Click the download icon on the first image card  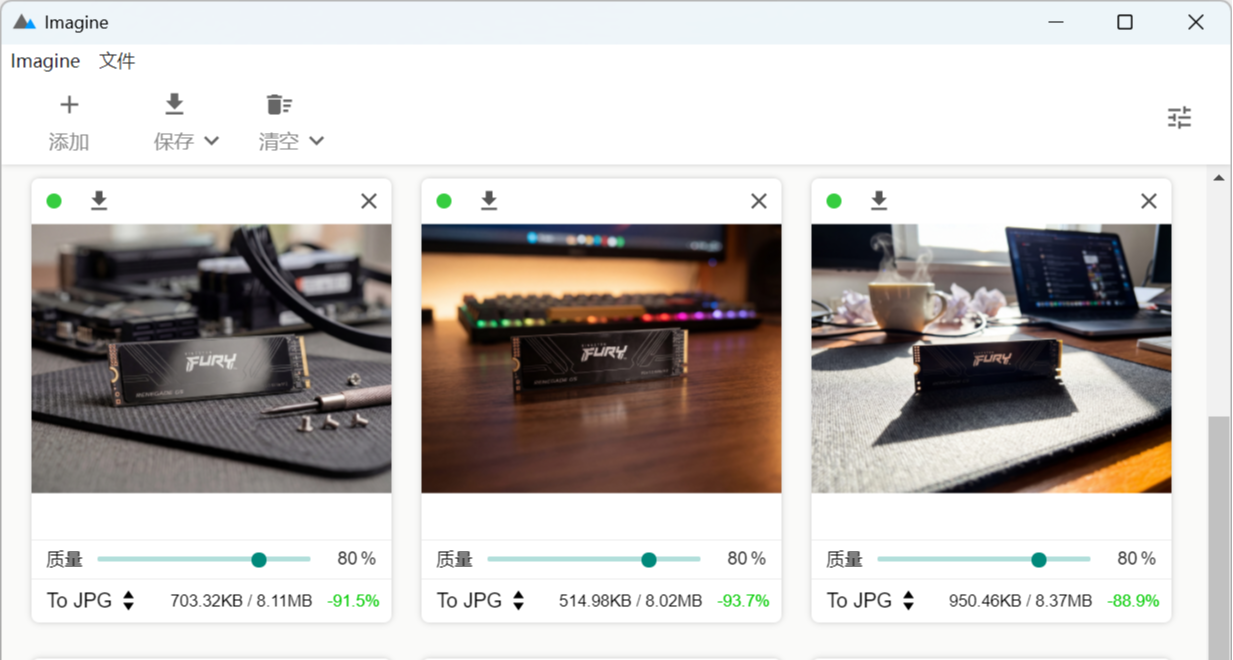pyautogui.click(x=98, y=200)
